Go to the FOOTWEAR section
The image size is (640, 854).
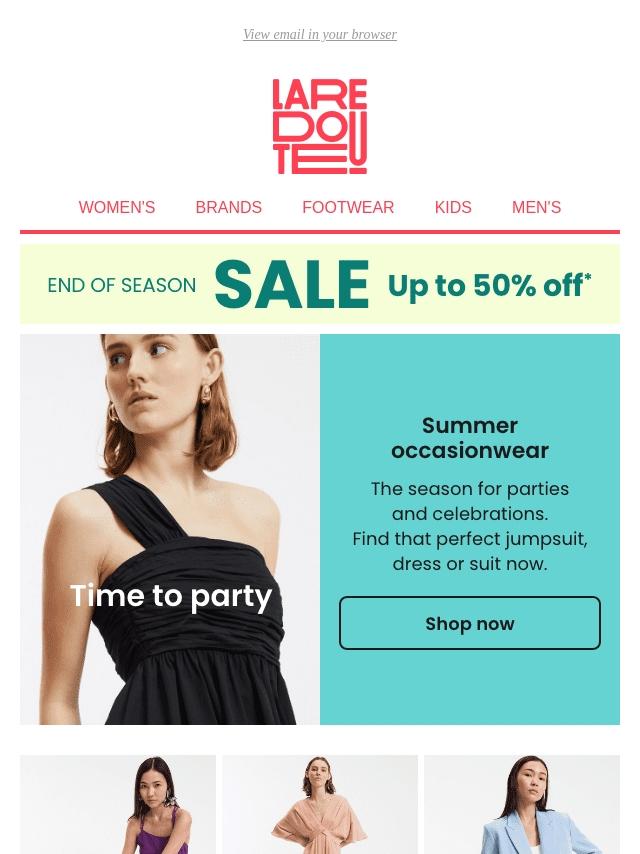point(348,208)
